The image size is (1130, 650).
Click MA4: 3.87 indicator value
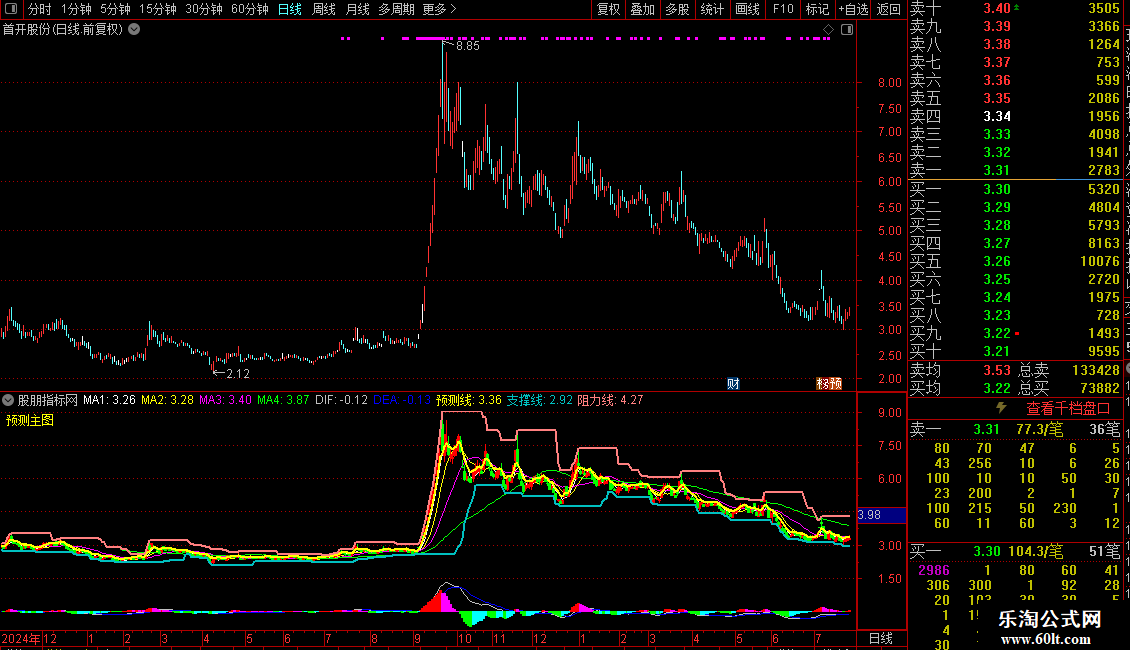283,400
